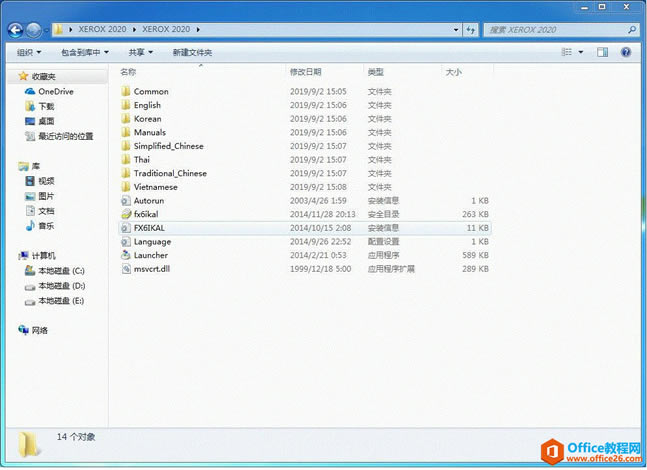Select the FX6IKAL setup information file icon
This screenshot has height=470, width=647.
(126, 228)
